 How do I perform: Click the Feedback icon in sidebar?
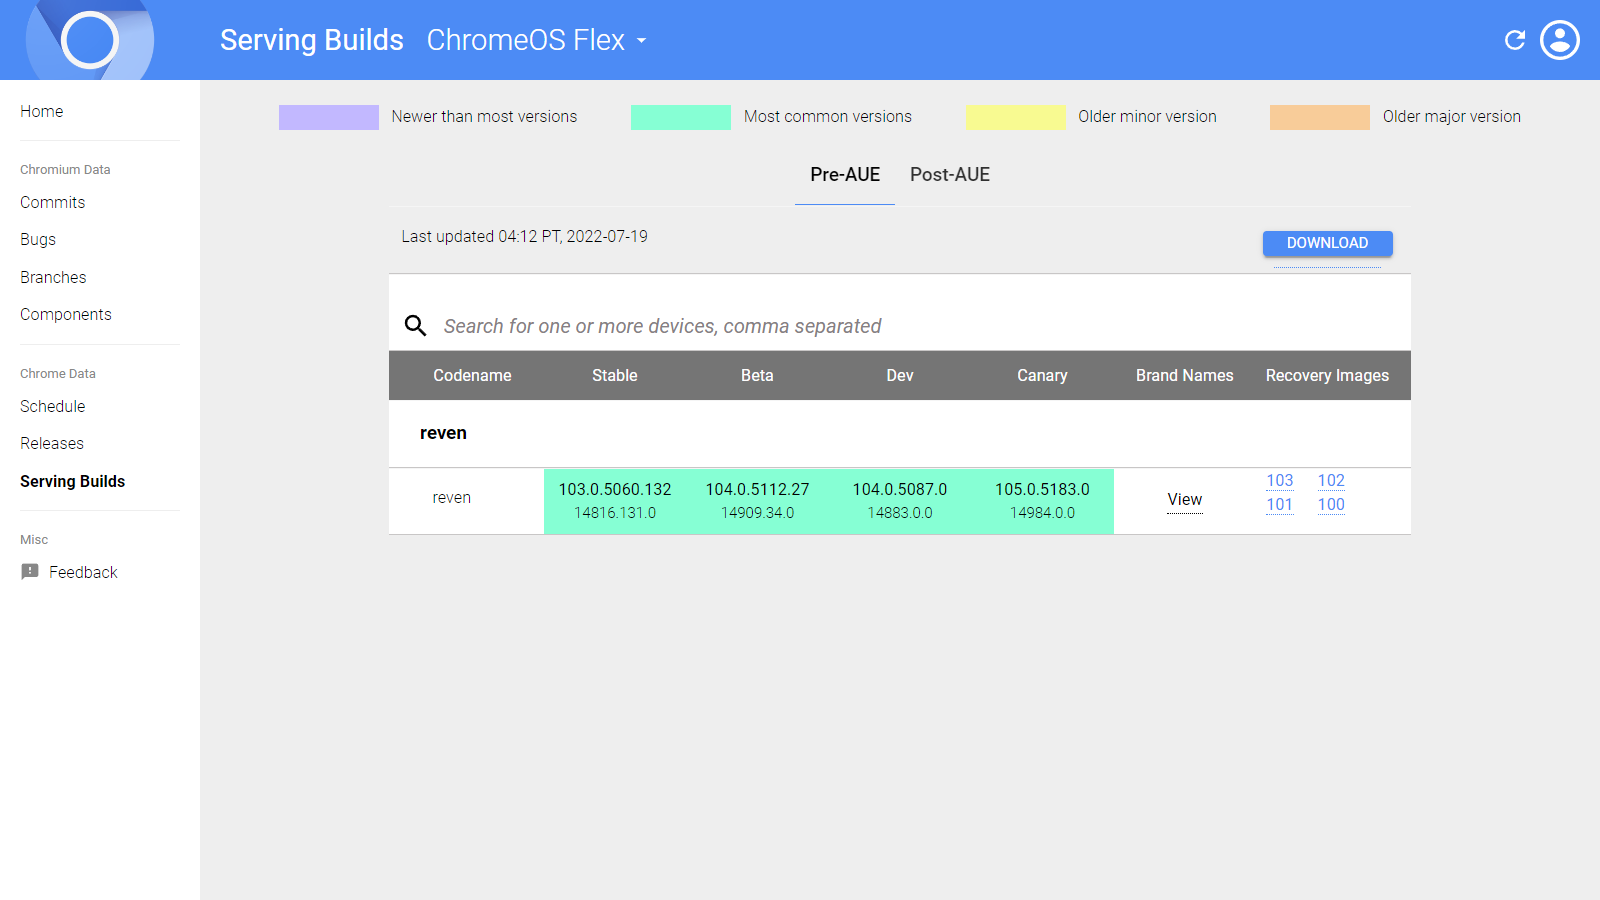[x=30, y=572]
